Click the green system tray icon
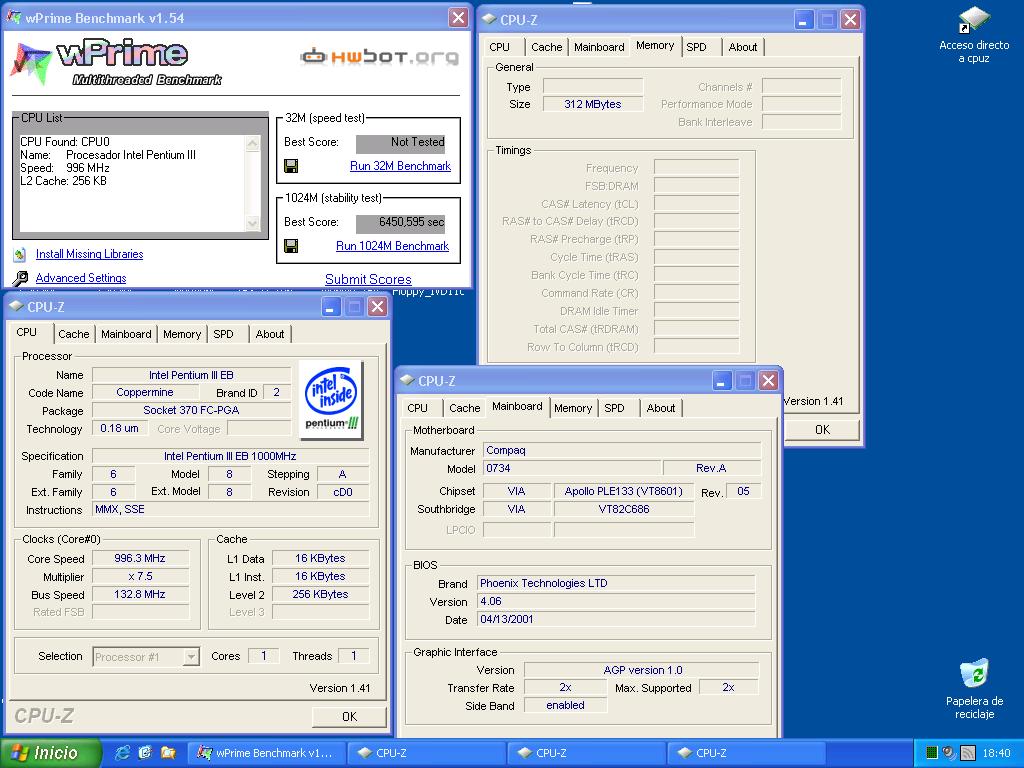 tap(932, 753)
